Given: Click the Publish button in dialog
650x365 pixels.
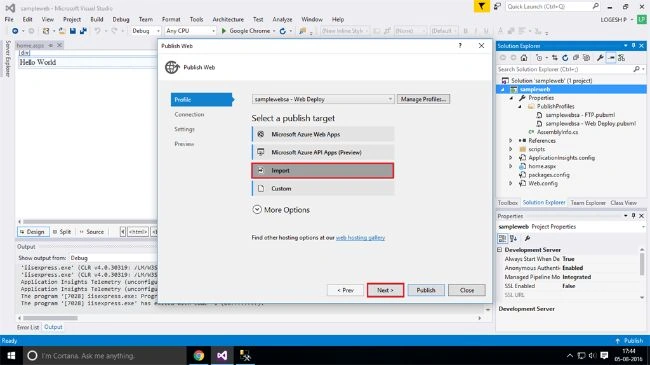Looking at the screenshot, I should pos(426,290).
